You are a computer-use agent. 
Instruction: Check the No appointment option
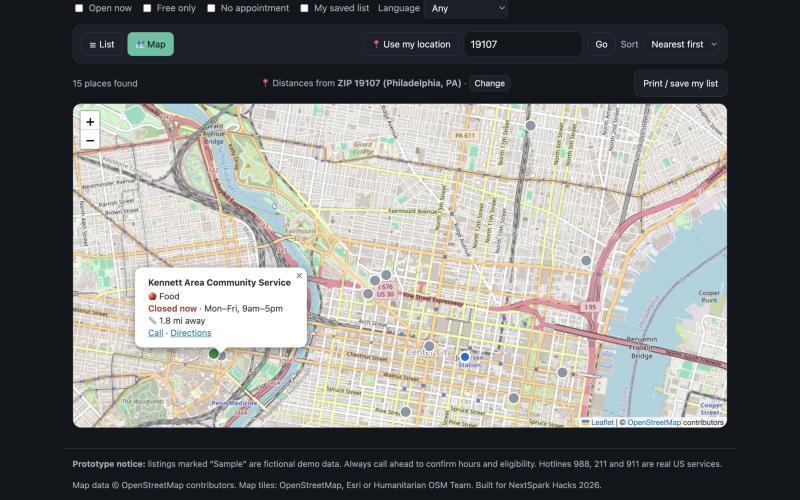[211, 8]
